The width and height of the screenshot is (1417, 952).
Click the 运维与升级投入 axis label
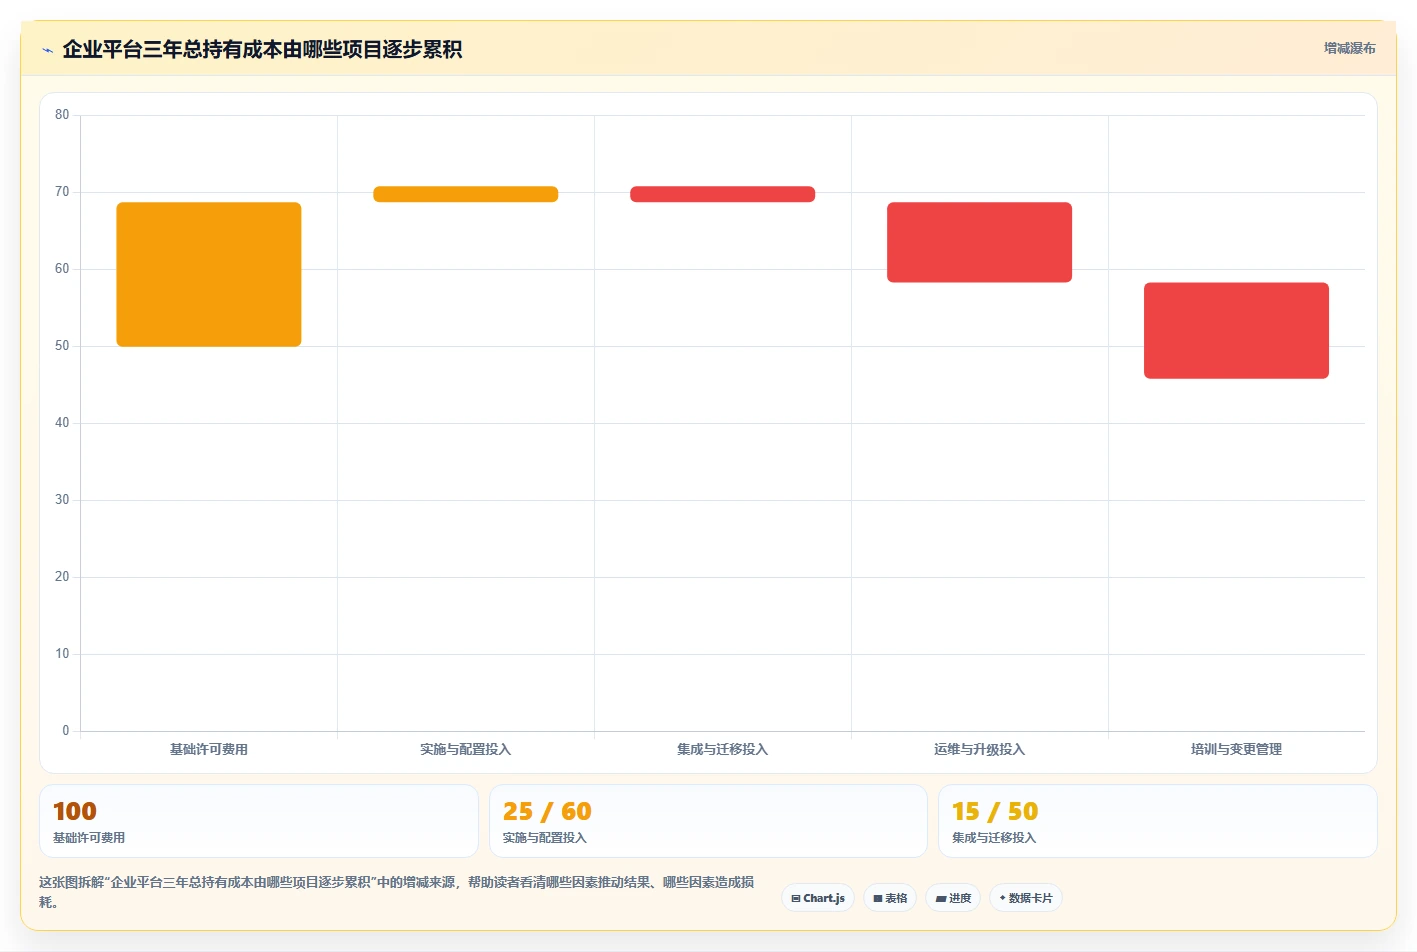click(979, 749)
